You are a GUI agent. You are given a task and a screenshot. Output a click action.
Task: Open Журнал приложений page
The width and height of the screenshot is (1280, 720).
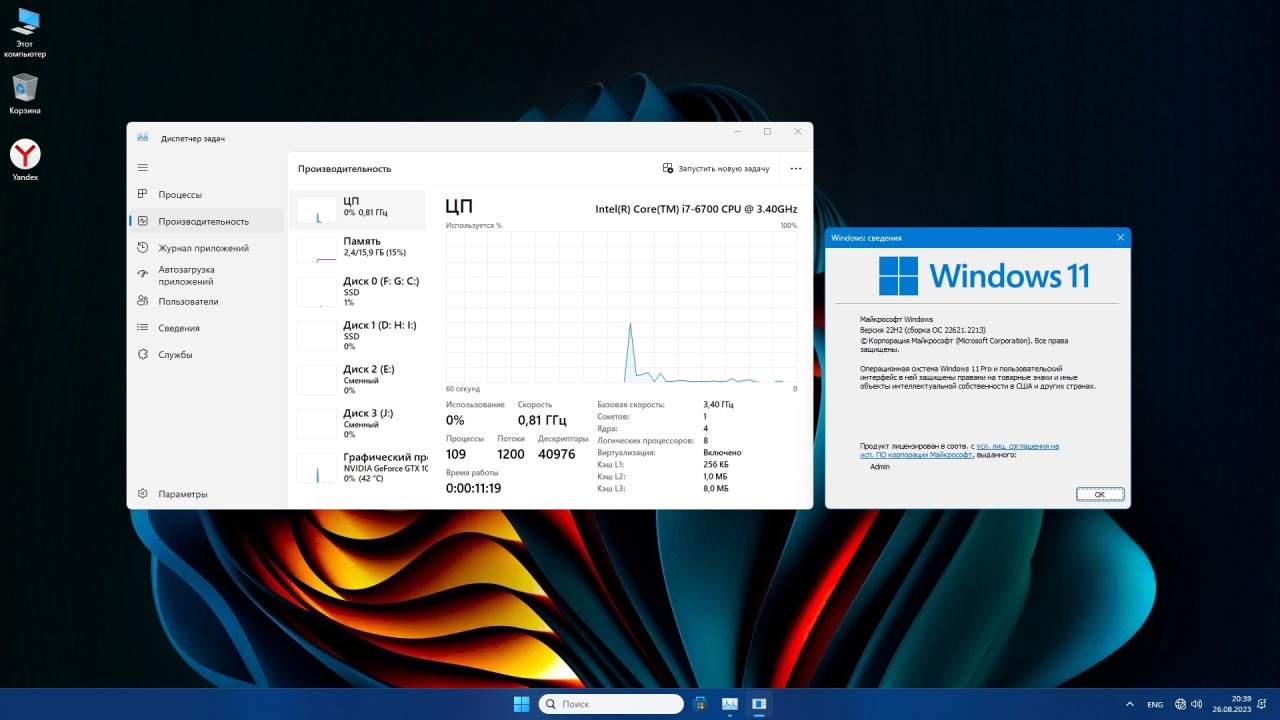(x=207, y=248)
